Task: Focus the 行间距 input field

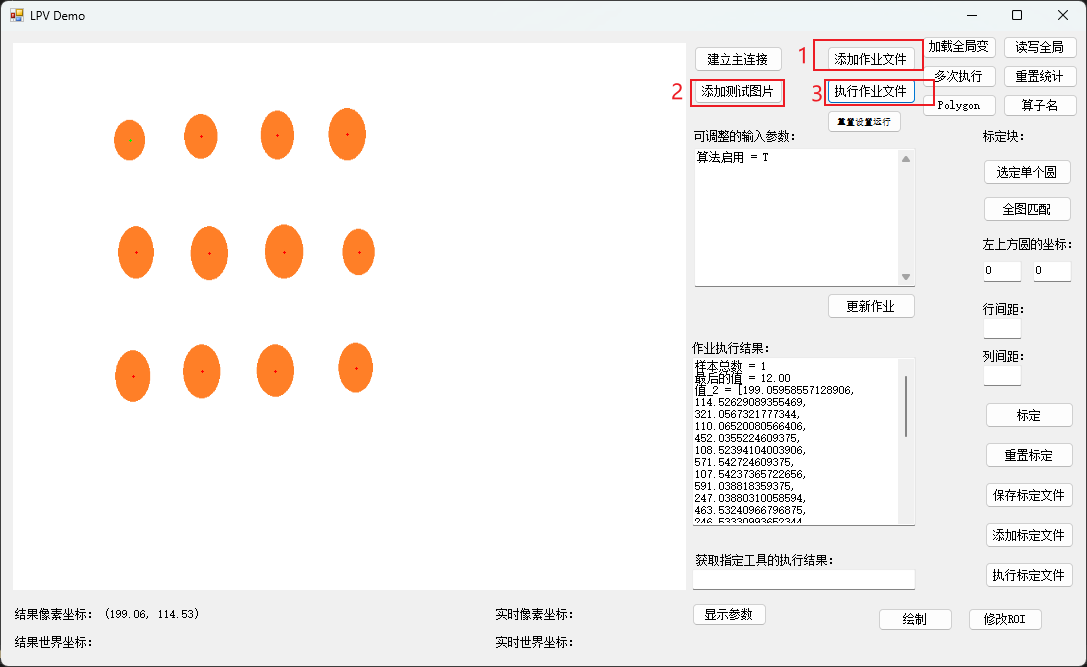Action: 1002,328
